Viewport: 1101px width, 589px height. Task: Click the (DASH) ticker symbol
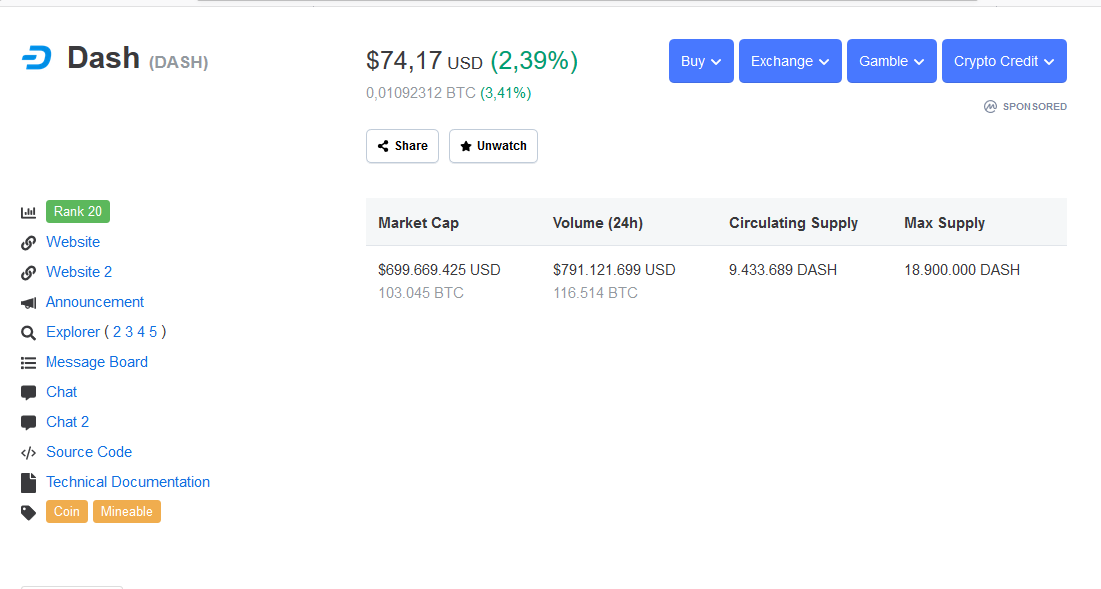tap(178, 62)
